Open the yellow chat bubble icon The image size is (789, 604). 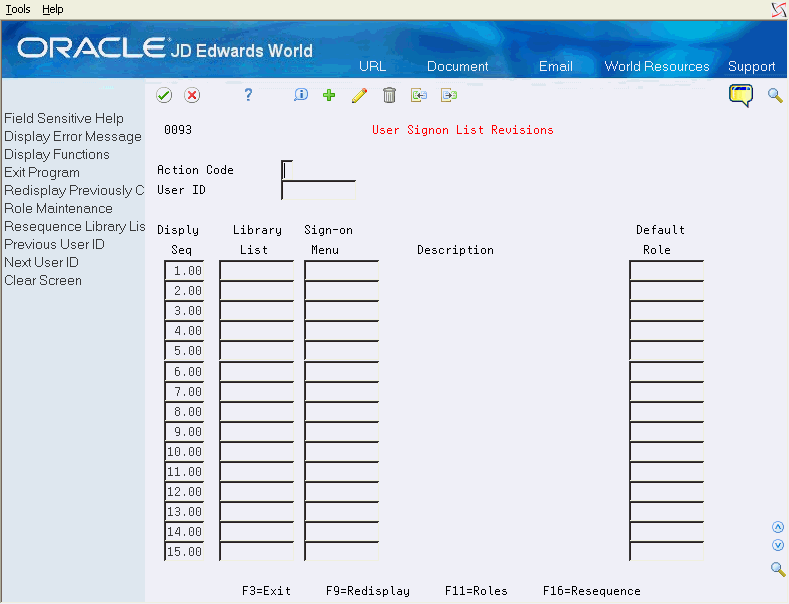click(741, 96)
